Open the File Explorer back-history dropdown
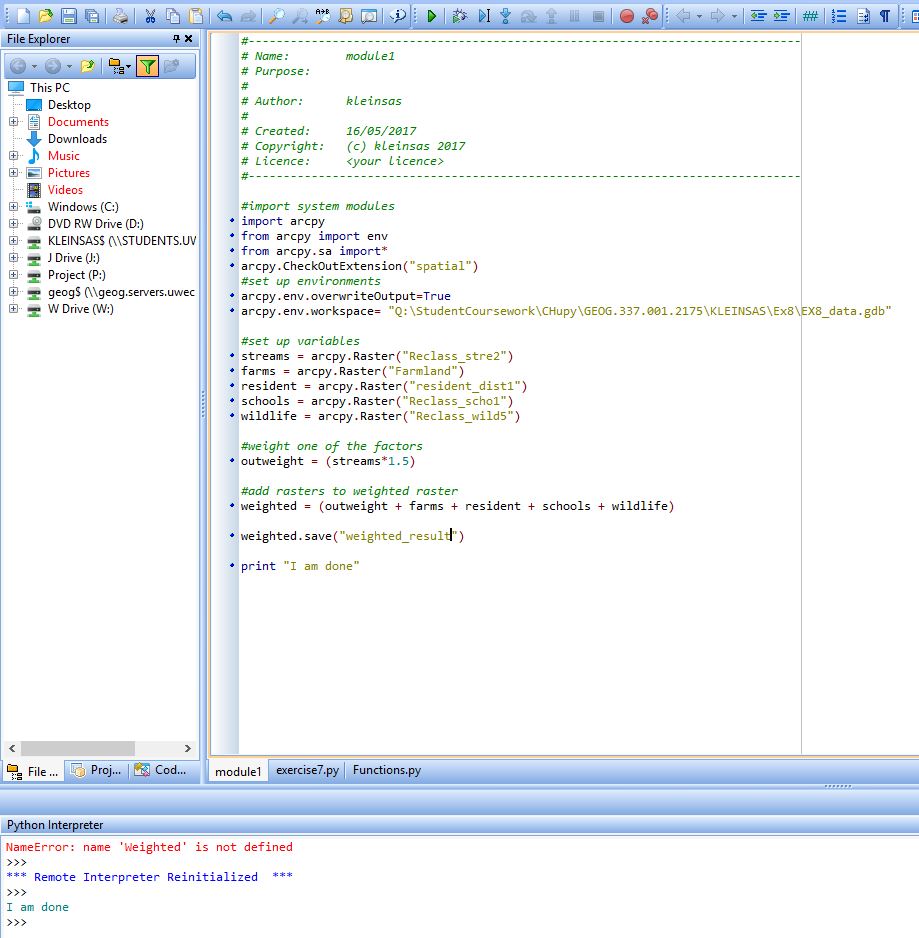The image size is (919, 938). pos(34,66)
